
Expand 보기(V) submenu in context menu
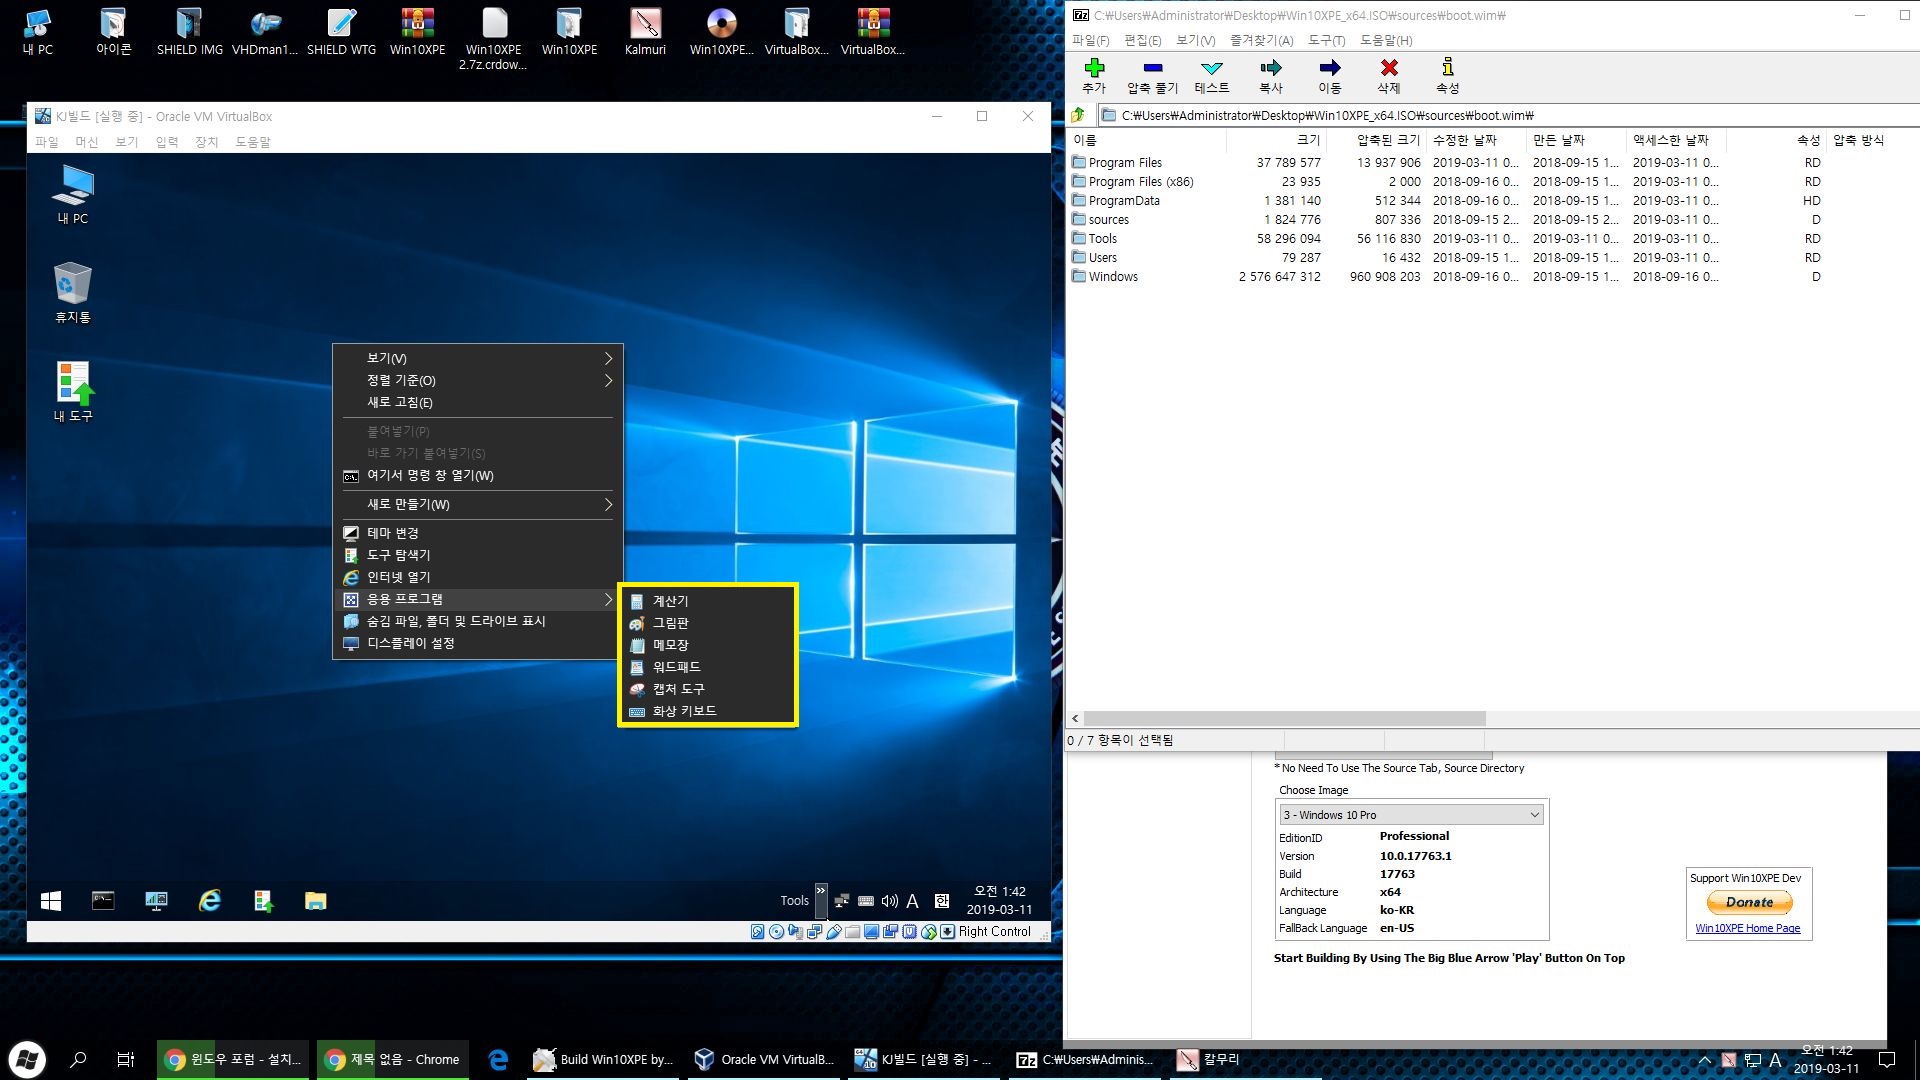[x=477, y=358]
